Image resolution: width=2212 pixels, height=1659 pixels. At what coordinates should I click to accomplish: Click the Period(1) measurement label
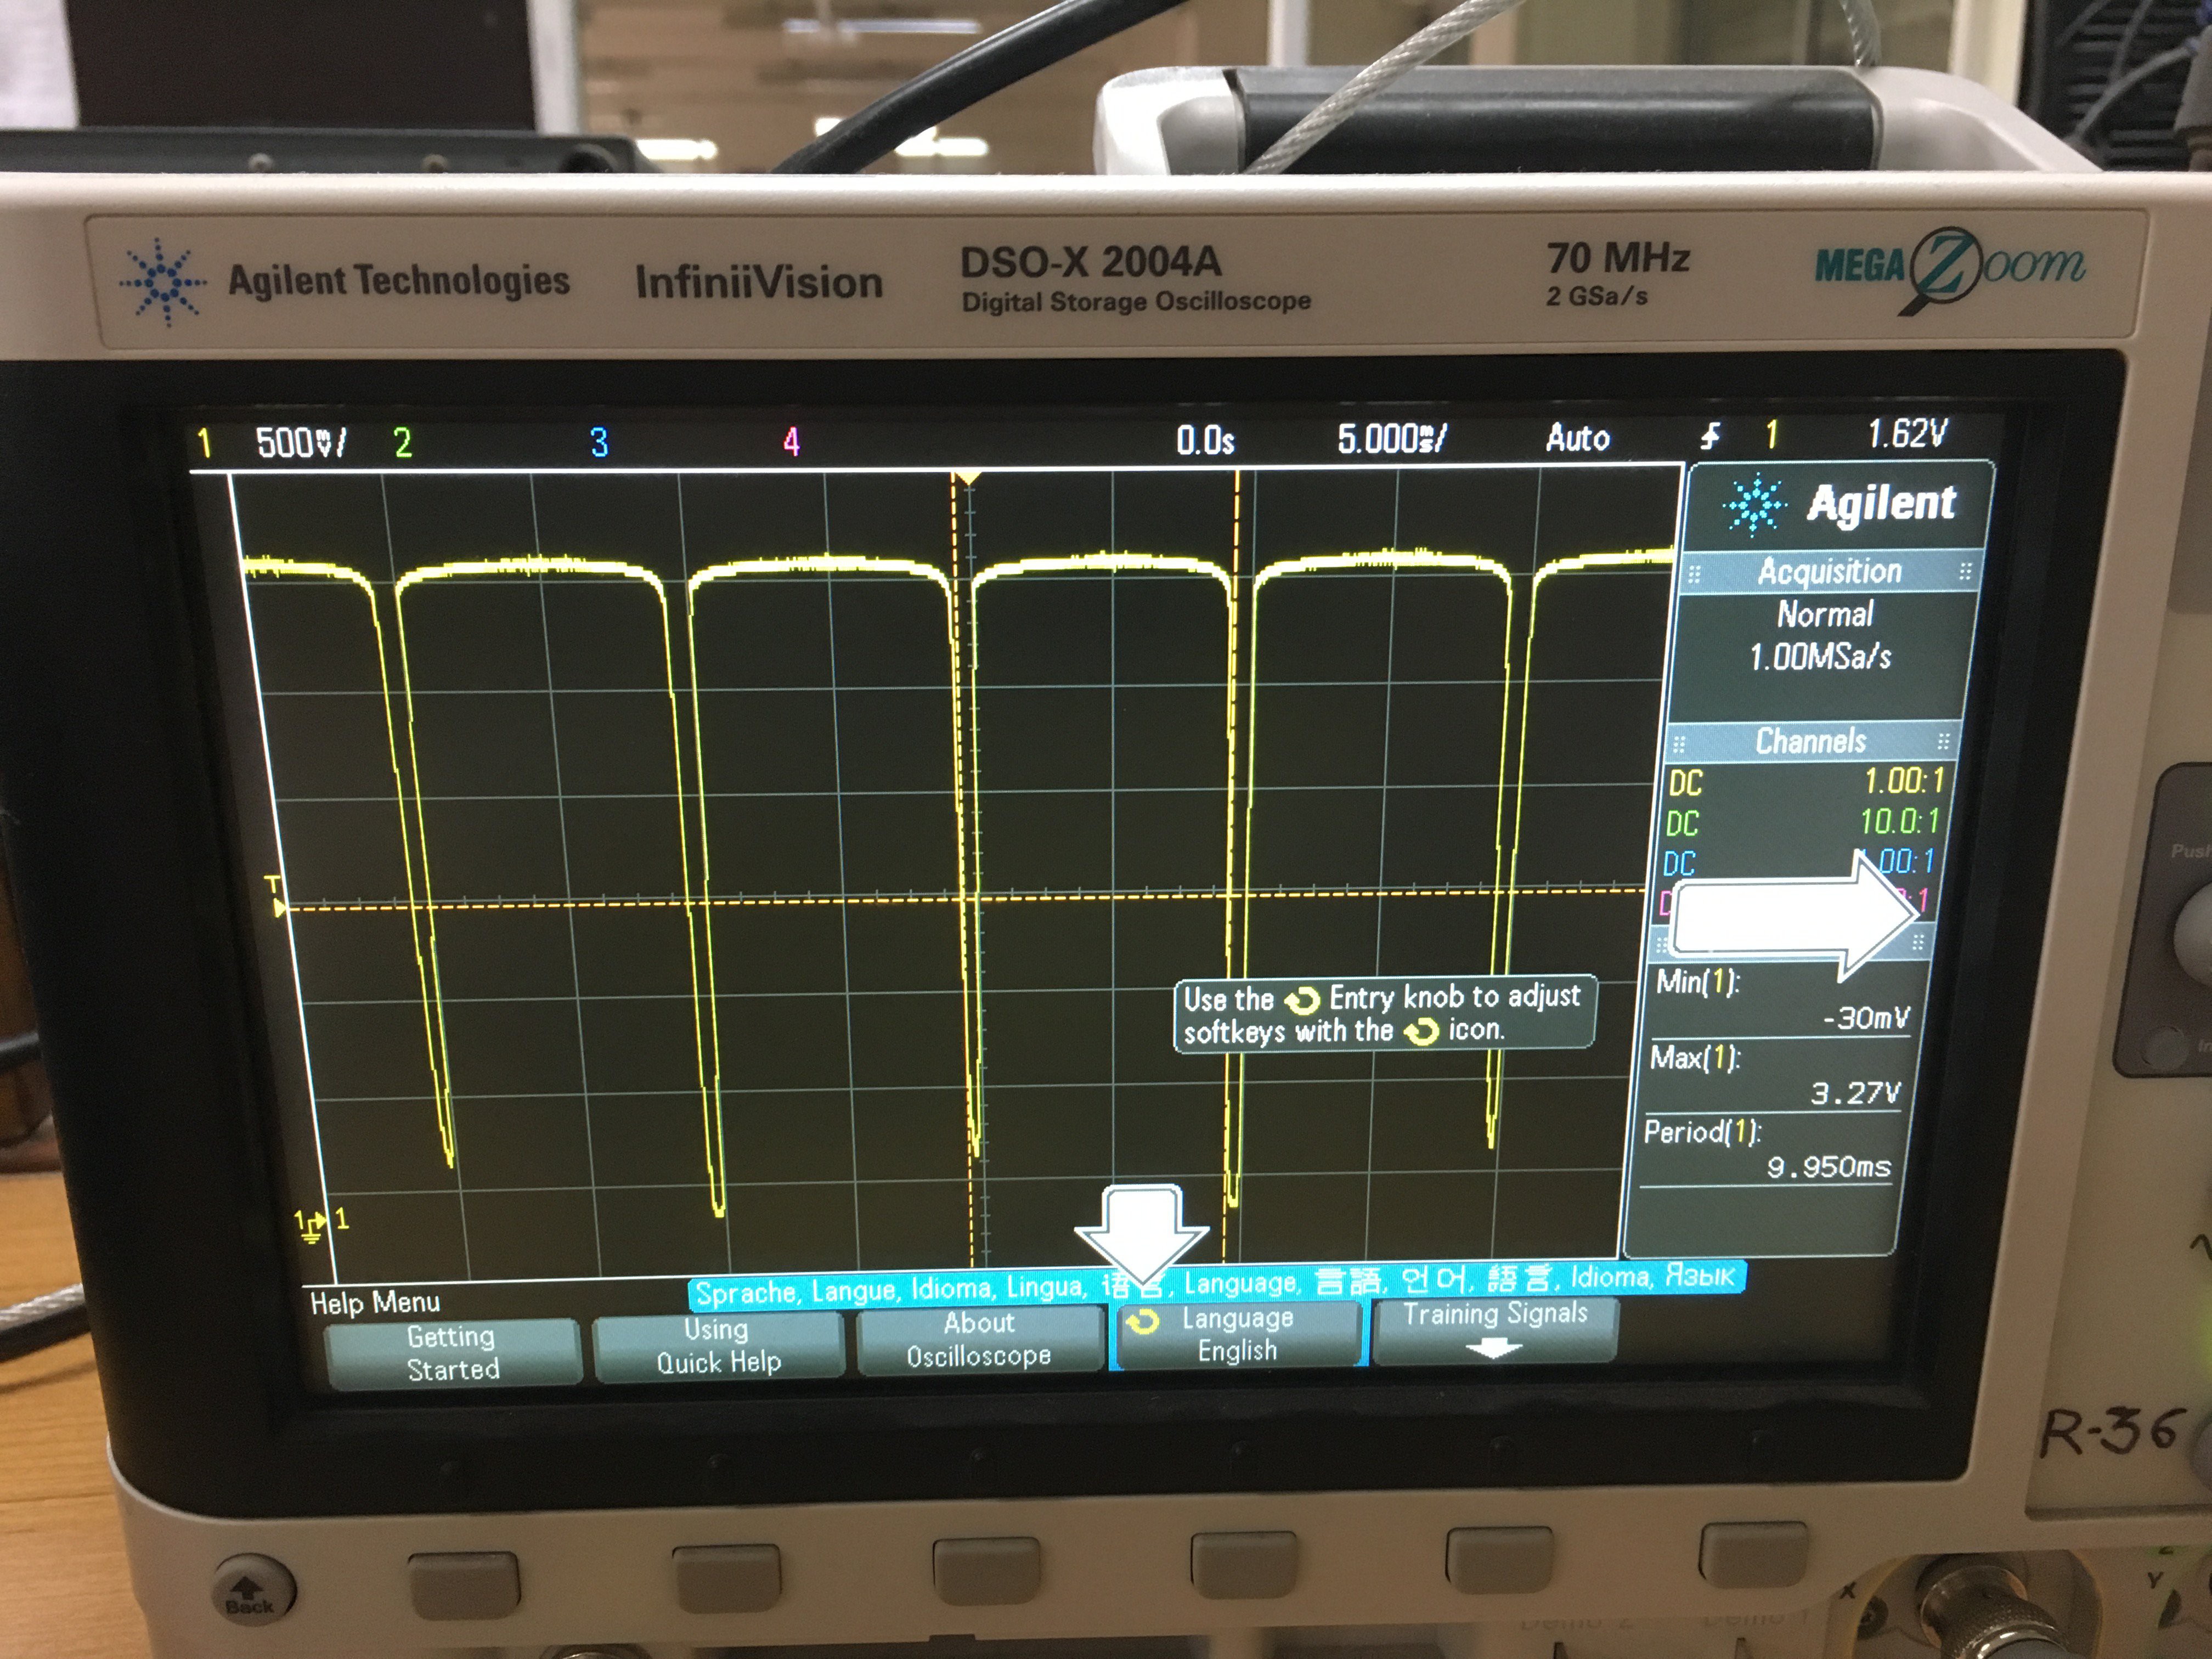[1702, 1132]
